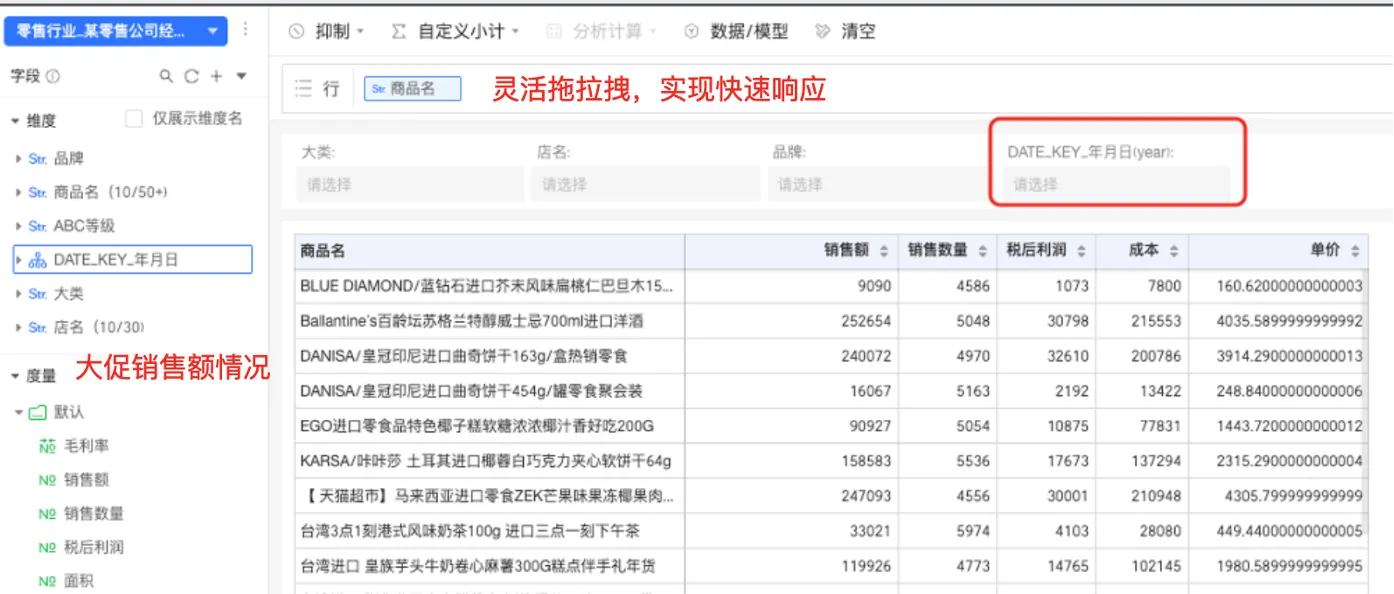Open the 品牌 filter 请选择 box
The image size is (1394, 594).
[x=880, y=184]
